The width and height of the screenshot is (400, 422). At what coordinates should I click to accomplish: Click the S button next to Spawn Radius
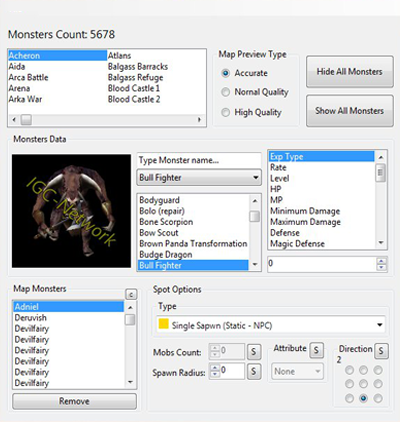click(254, 371)
